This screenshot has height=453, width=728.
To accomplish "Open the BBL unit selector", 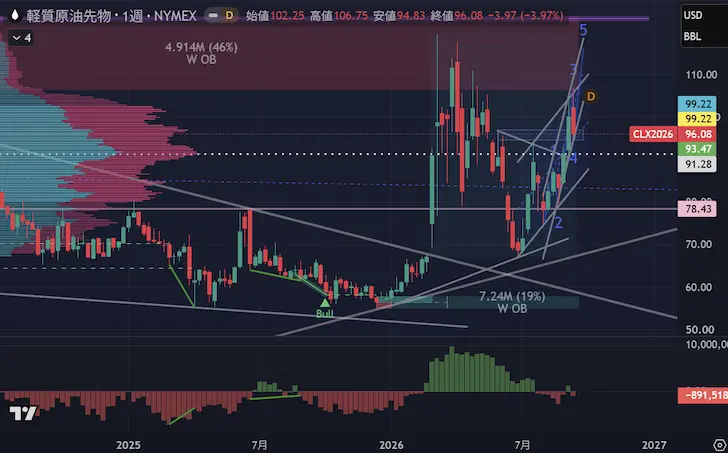I will 692,37.
